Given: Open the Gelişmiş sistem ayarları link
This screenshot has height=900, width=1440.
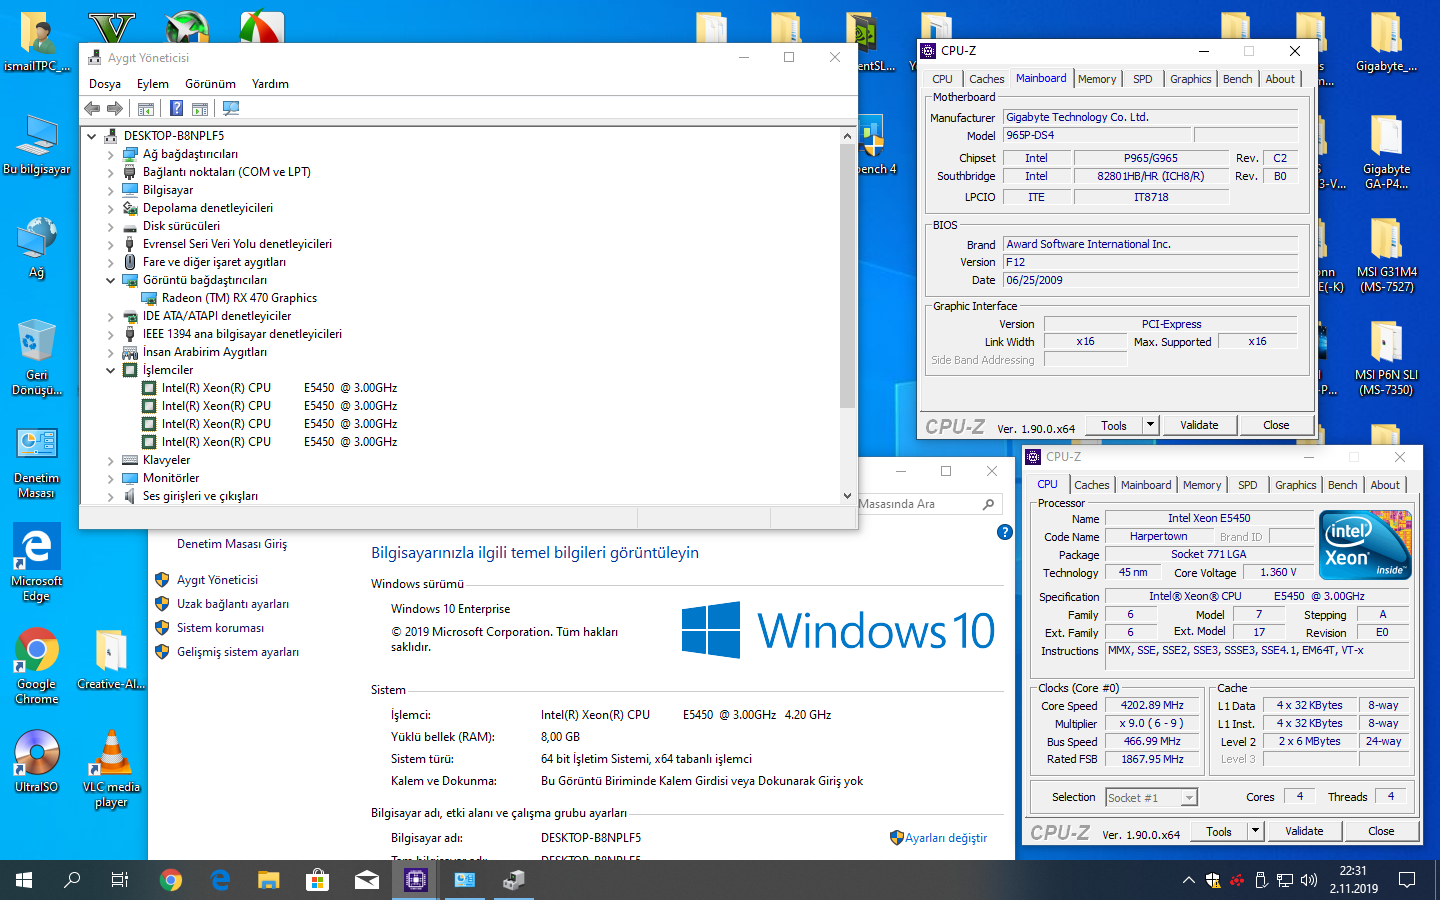Looking at the screenshot, I should [x=238, y=652].
